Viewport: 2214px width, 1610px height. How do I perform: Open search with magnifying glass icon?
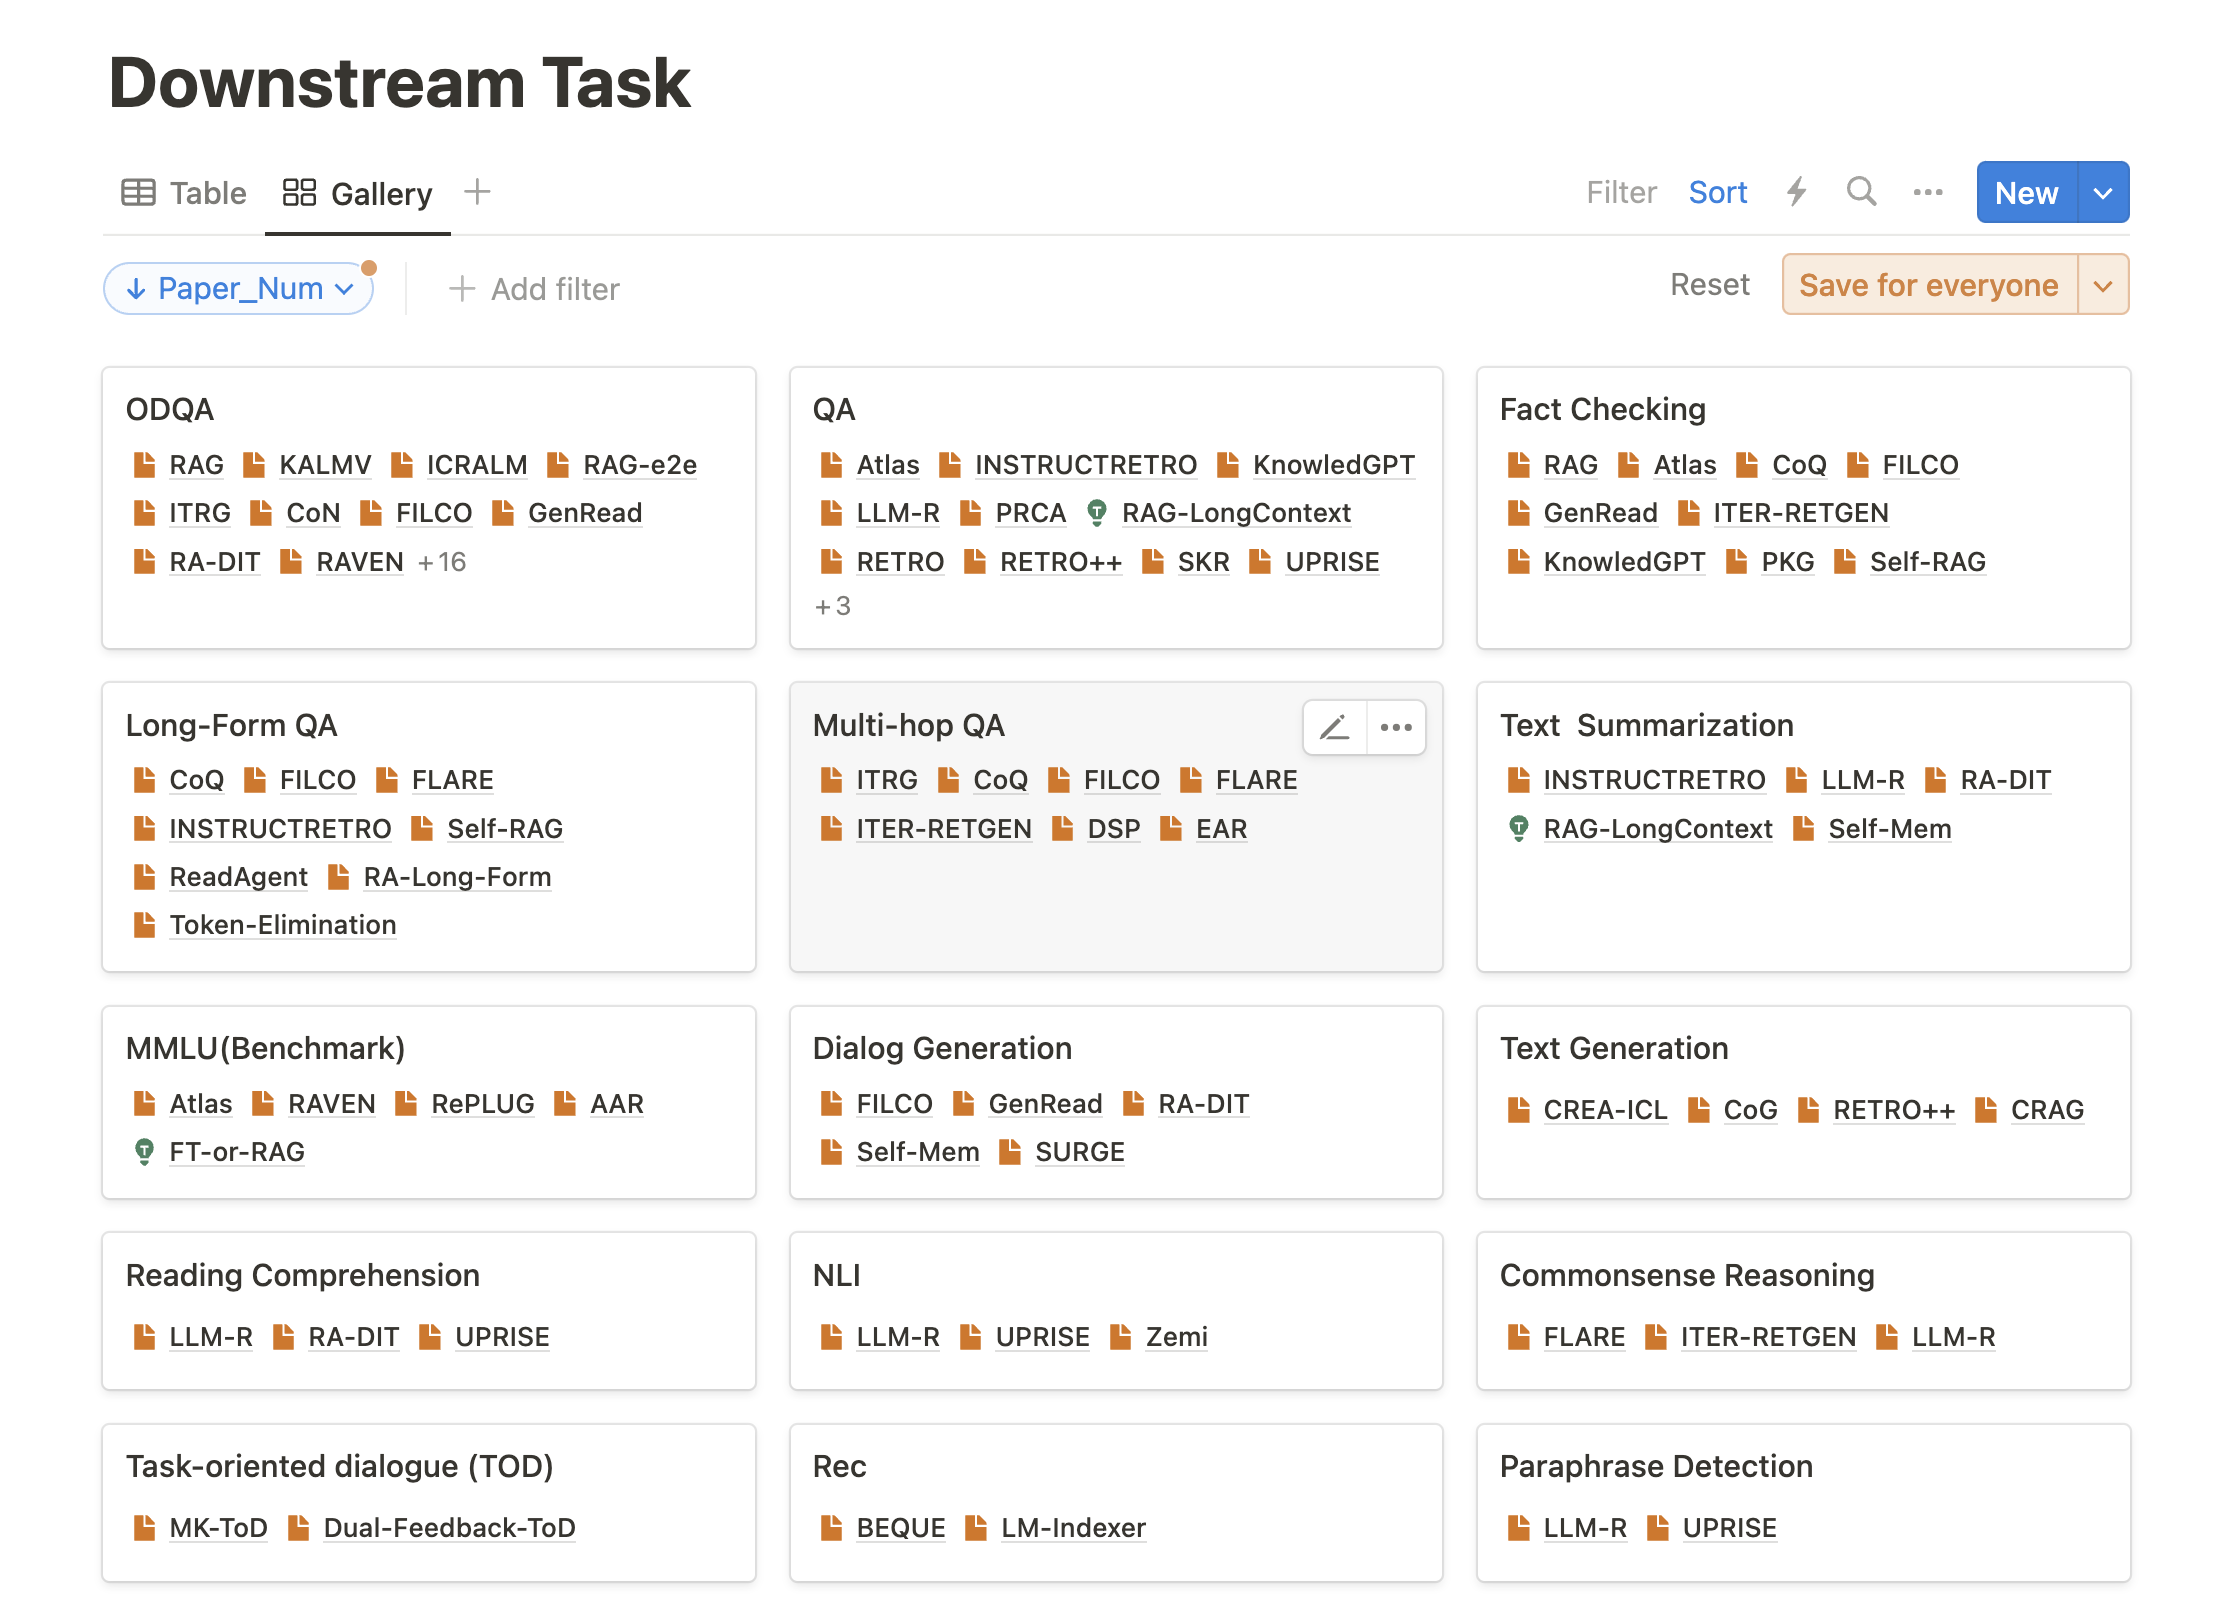pos(1860,192)
